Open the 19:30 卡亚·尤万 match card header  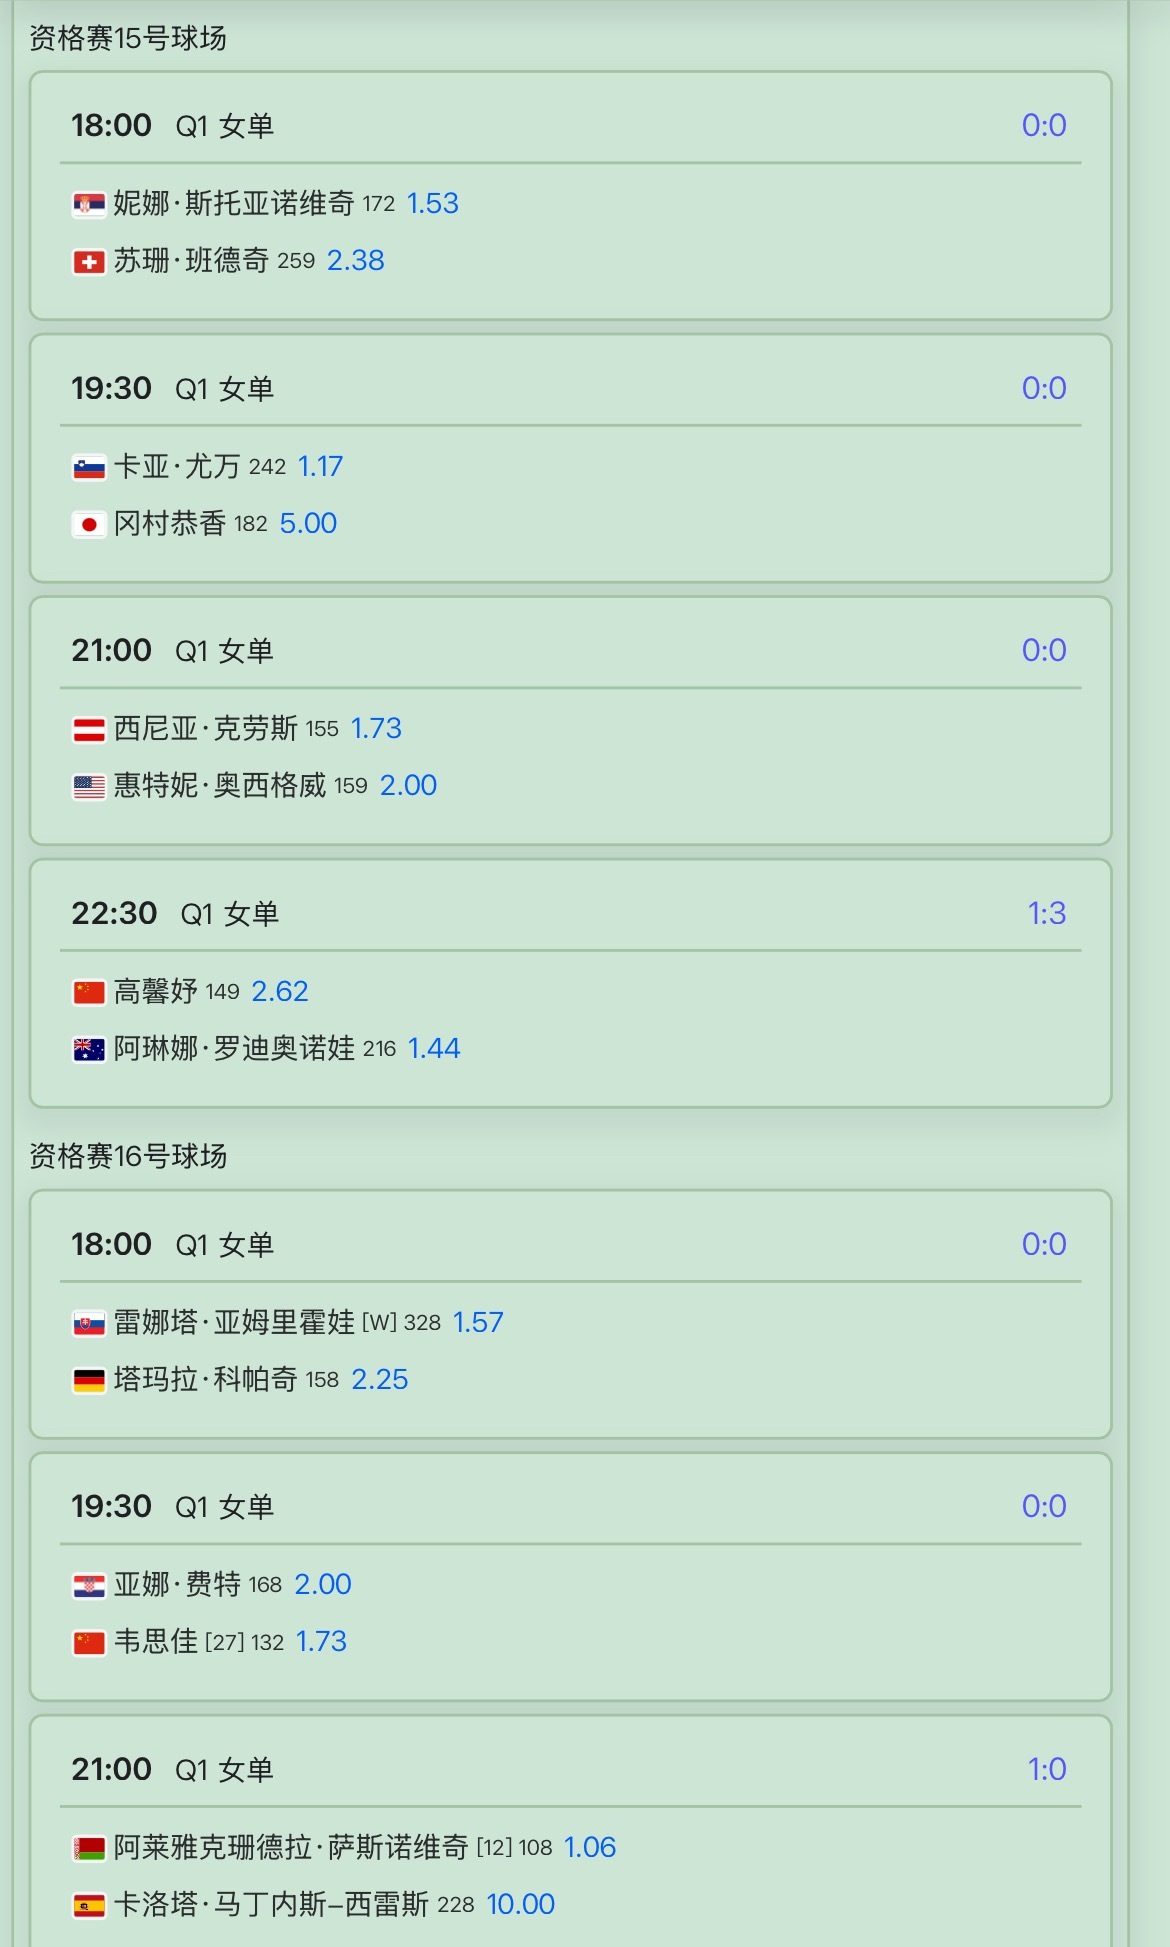[570, 389]
